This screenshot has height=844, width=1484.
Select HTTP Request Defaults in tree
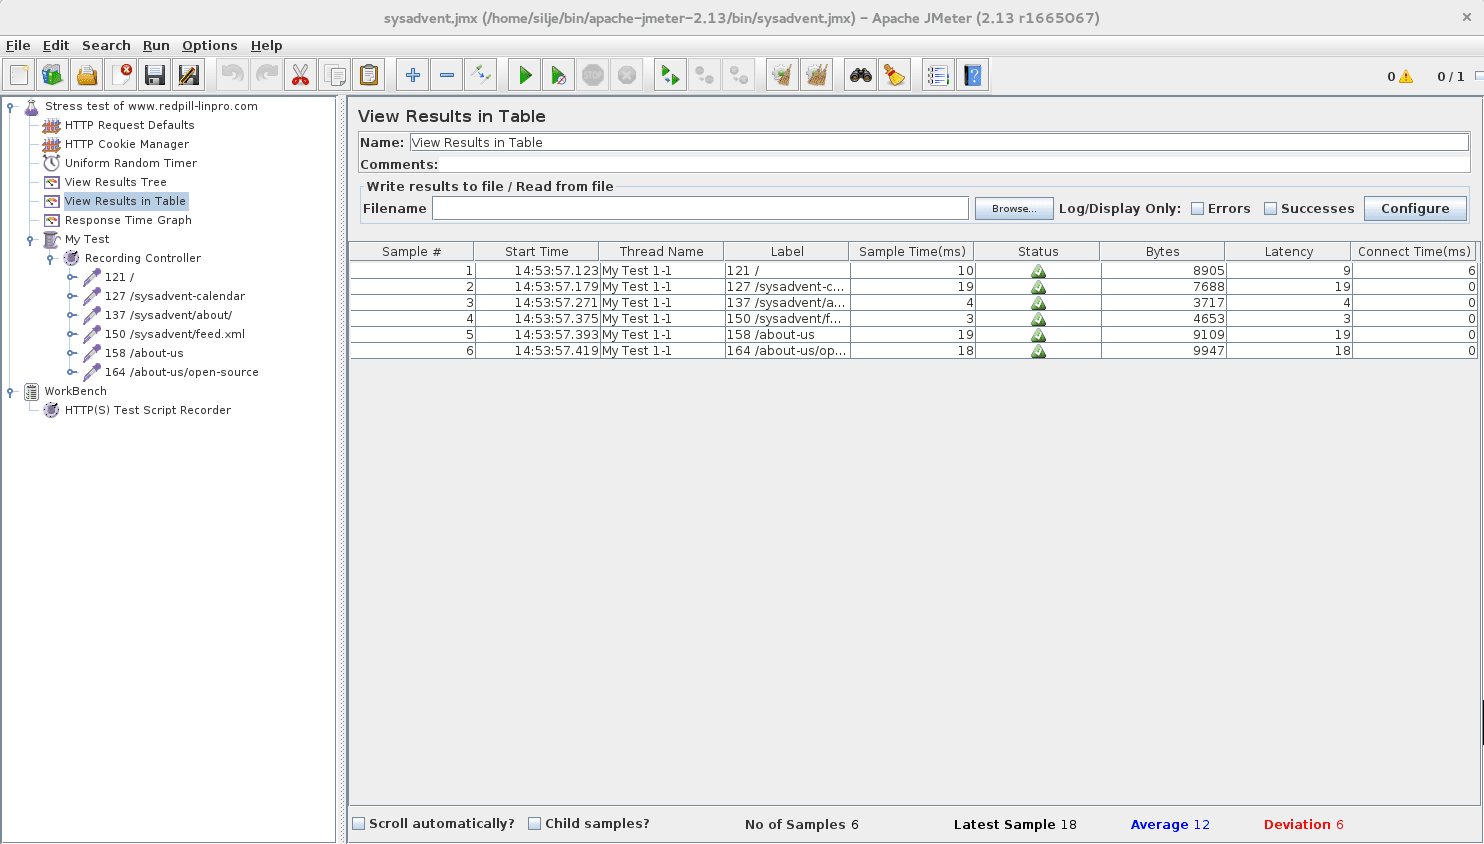130,126
